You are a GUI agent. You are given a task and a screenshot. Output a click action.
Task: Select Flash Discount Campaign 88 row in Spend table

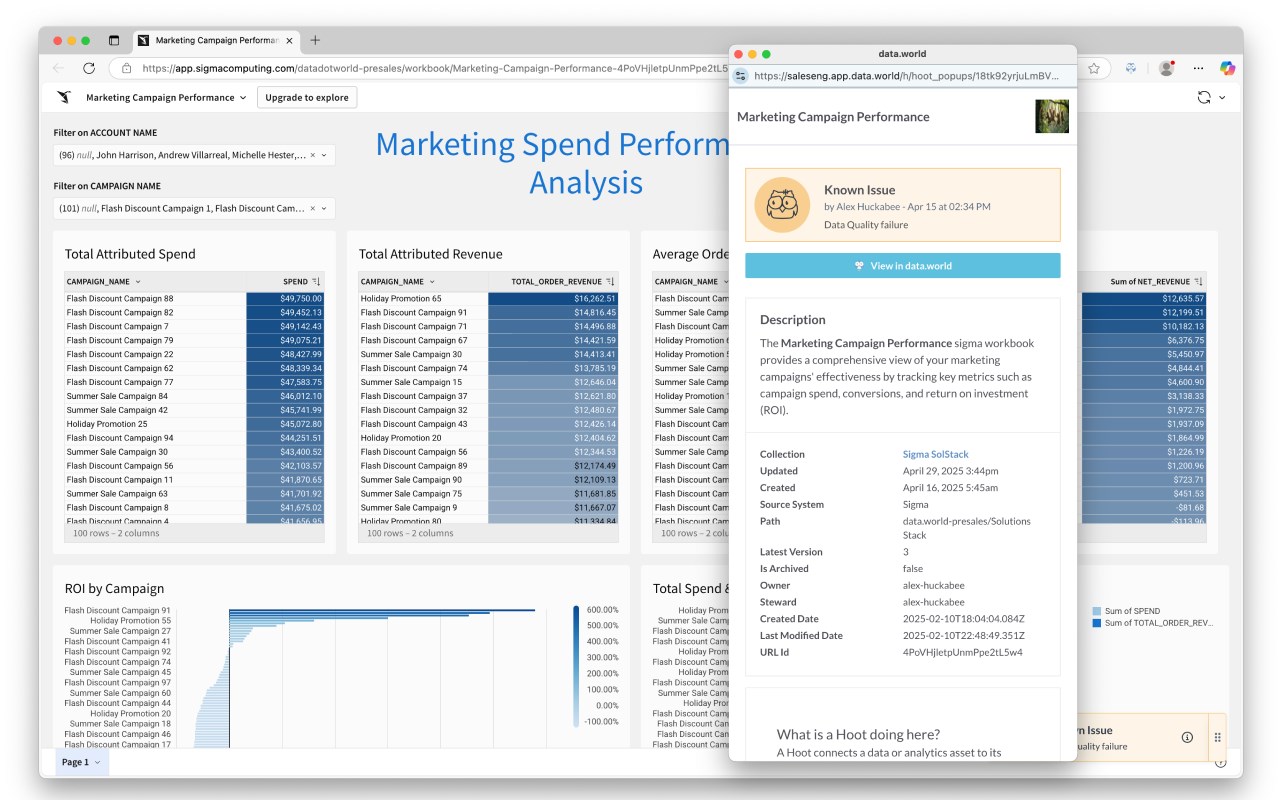[120, 299]
